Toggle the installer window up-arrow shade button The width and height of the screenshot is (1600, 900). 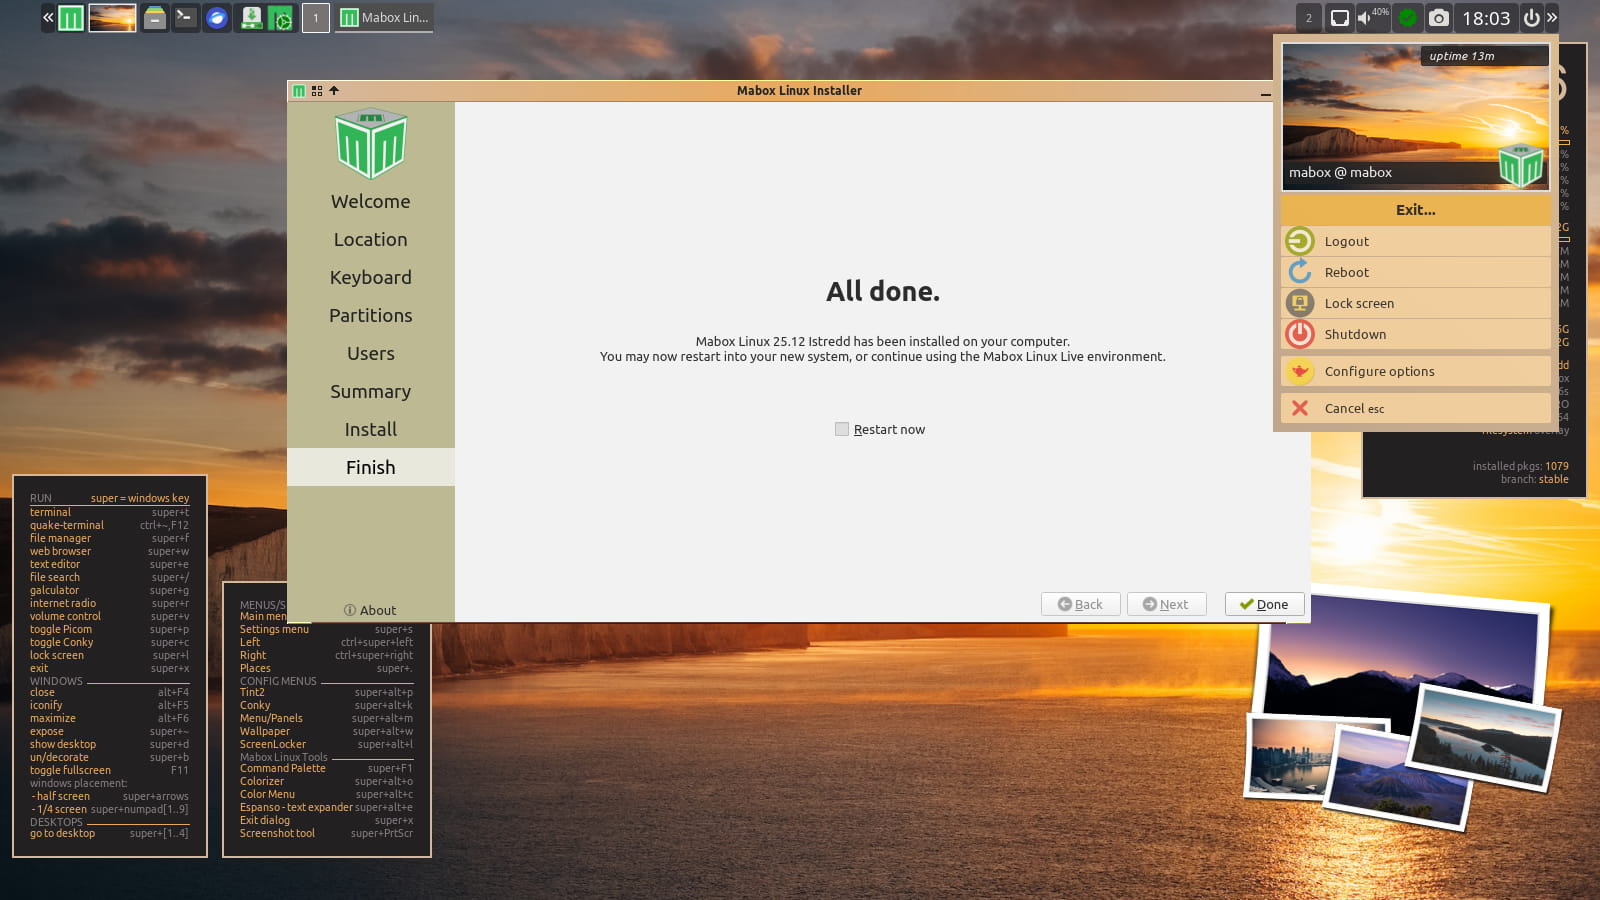pos(334,91)
